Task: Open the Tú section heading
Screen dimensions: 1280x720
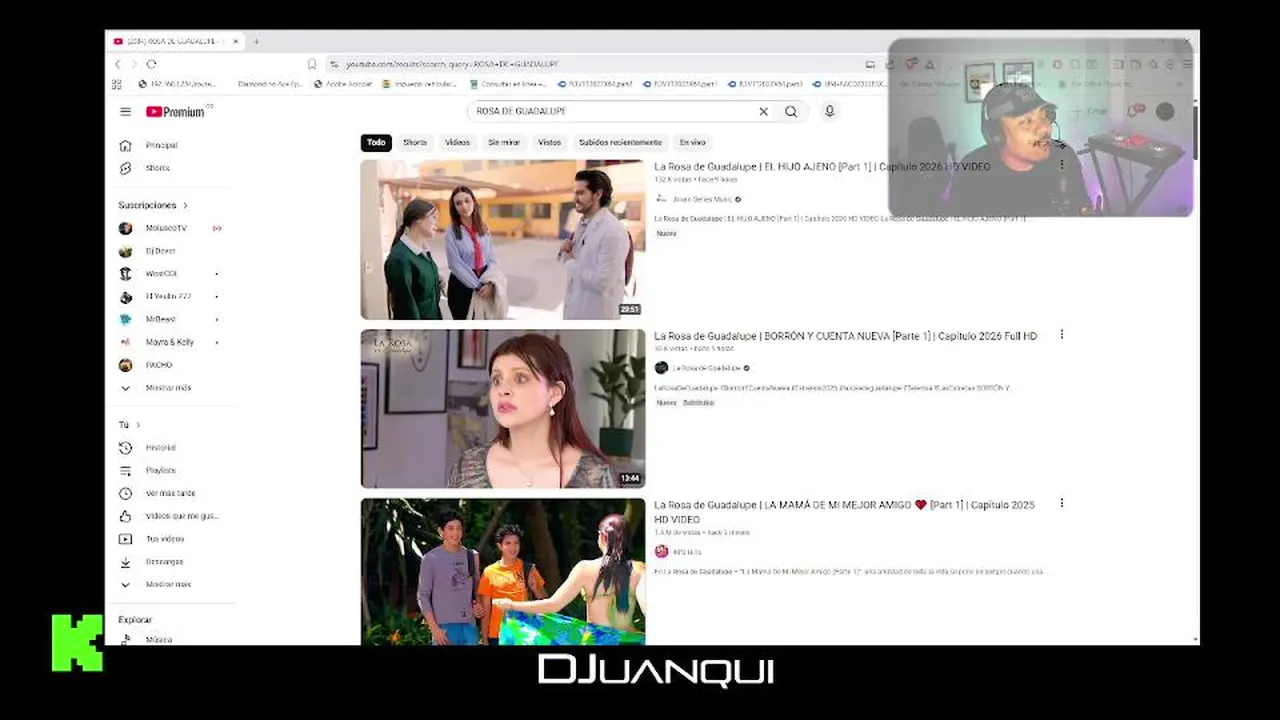Action: click(x=129, y=425)
